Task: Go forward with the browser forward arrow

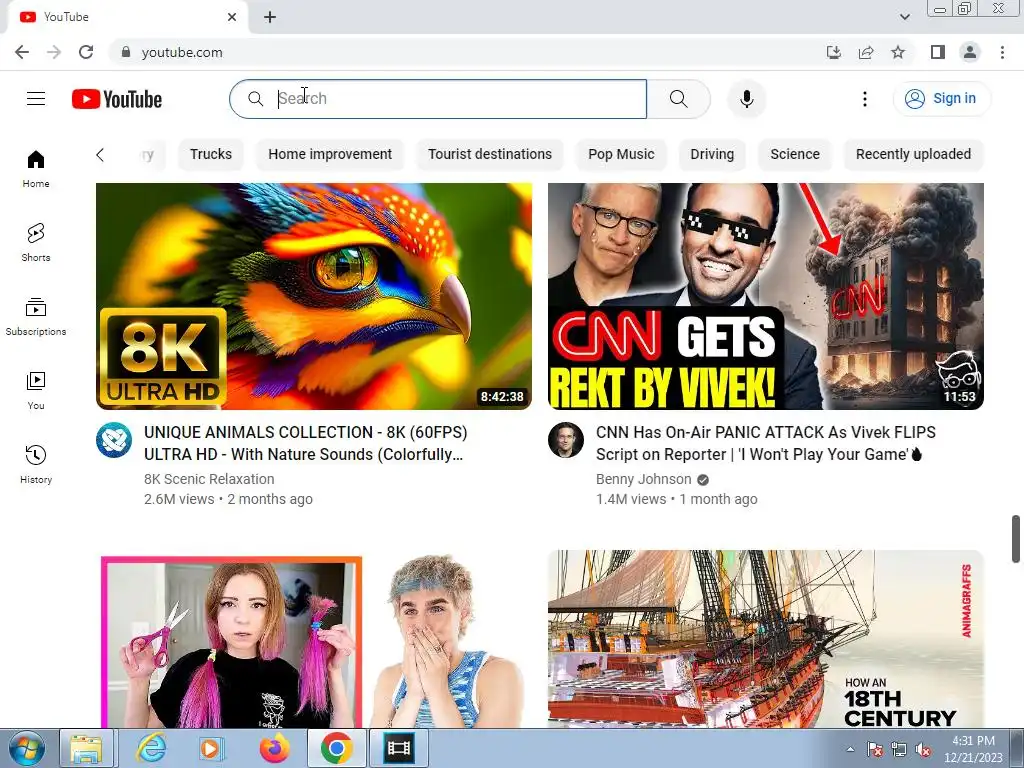Action: (x=54, y=52)
